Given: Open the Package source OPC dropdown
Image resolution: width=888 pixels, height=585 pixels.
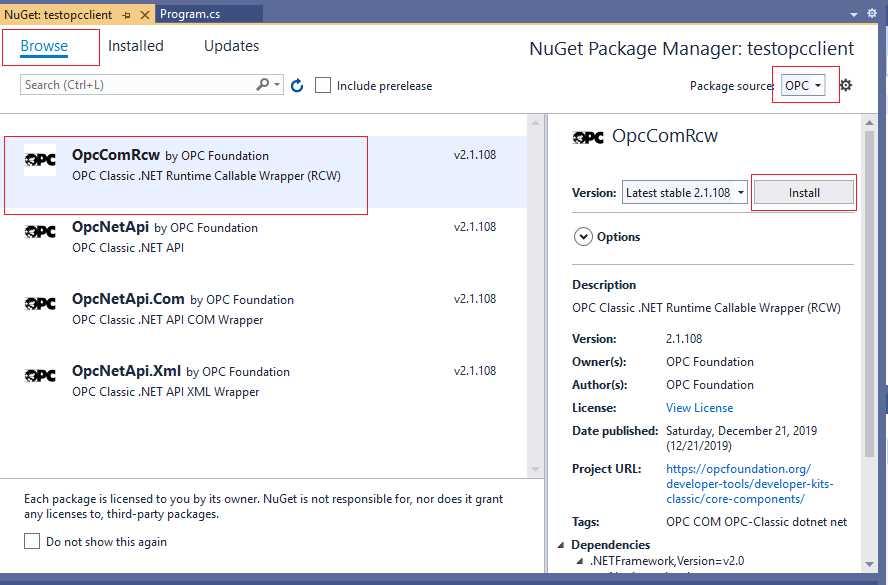Looking at the screenshot, I should pyautogui.click(x=805, y=85).
